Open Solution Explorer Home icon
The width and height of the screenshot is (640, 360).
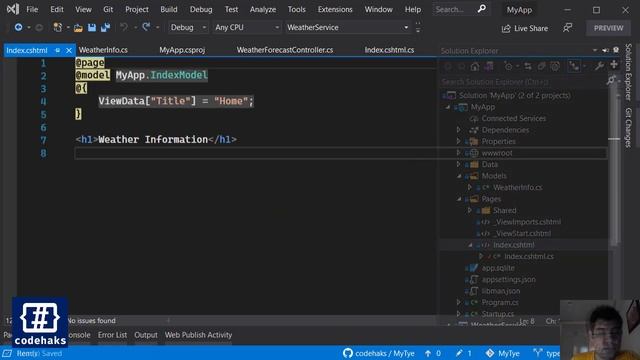[x=475, y=66]
